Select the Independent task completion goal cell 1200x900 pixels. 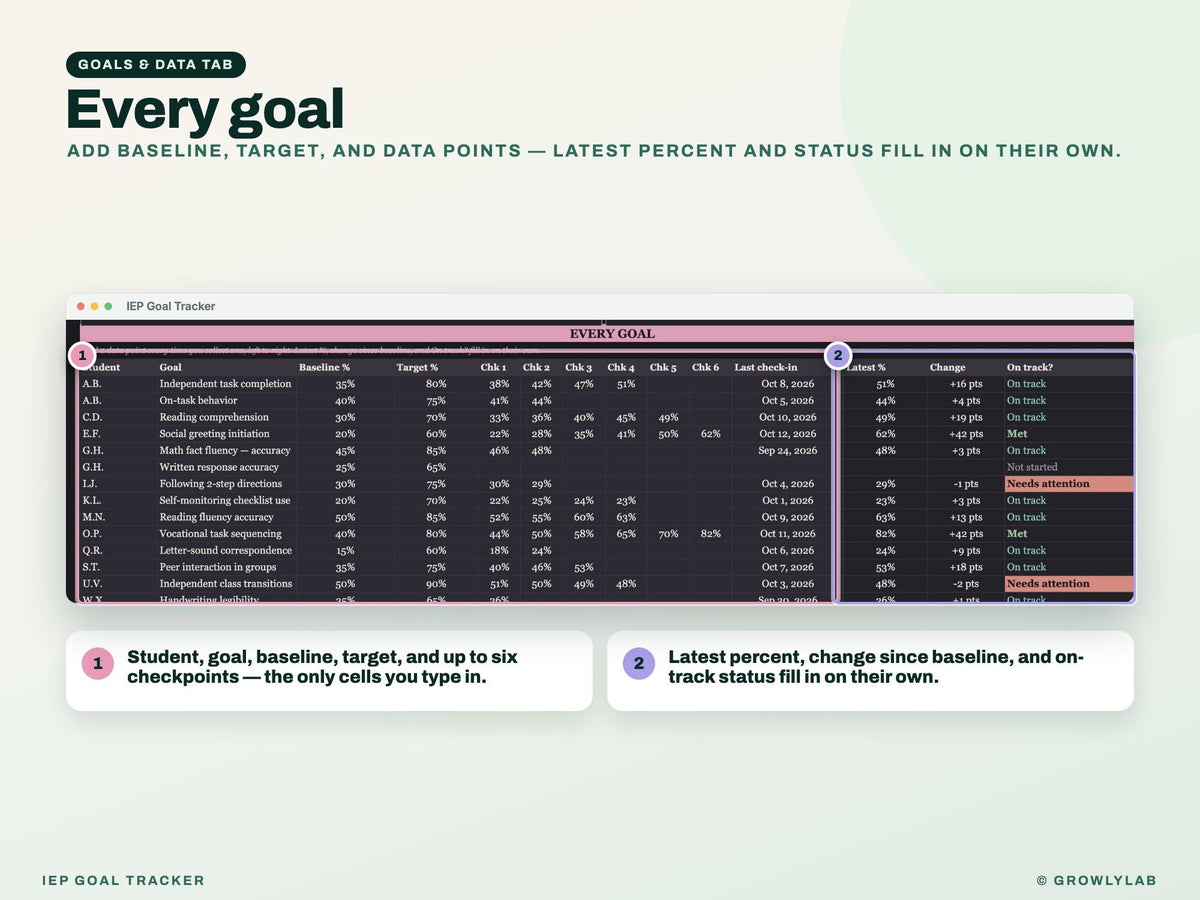(x=225, y=384)
